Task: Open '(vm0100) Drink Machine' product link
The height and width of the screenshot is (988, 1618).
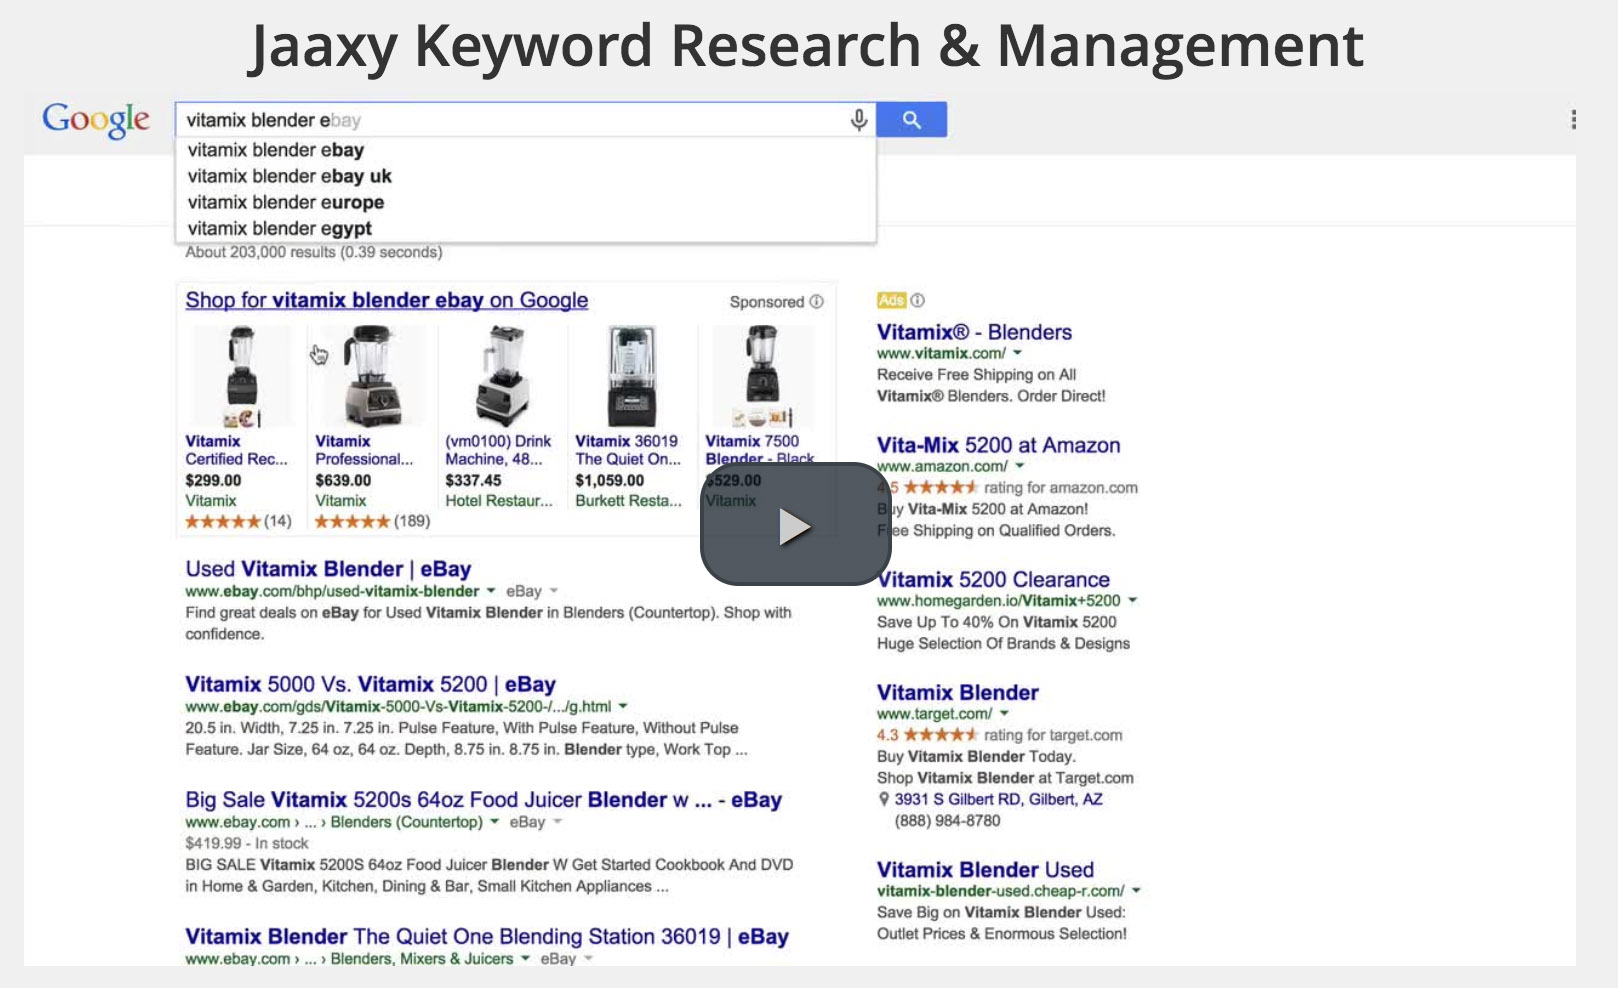Action: (x=498, y=450)
